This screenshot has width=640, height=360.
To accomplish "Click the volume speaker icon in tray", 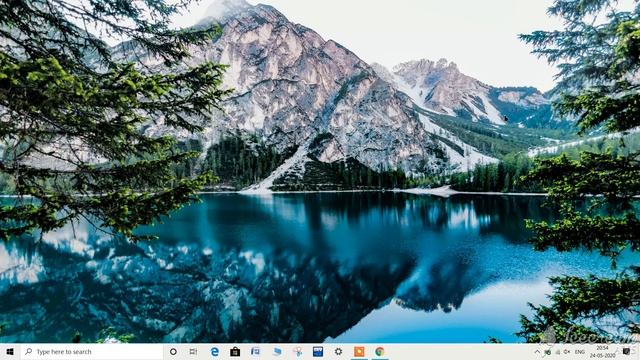I will point(567,351).
